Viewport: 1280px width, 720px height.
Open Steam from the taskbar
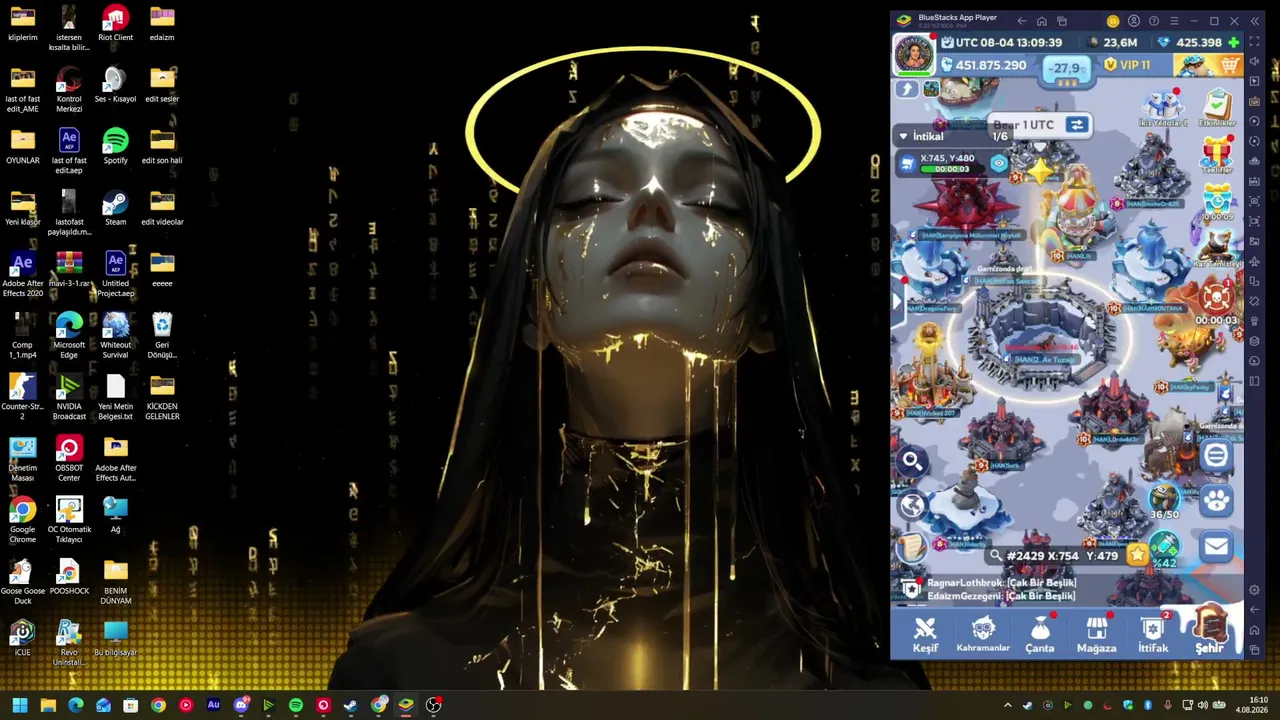(350, 705)
